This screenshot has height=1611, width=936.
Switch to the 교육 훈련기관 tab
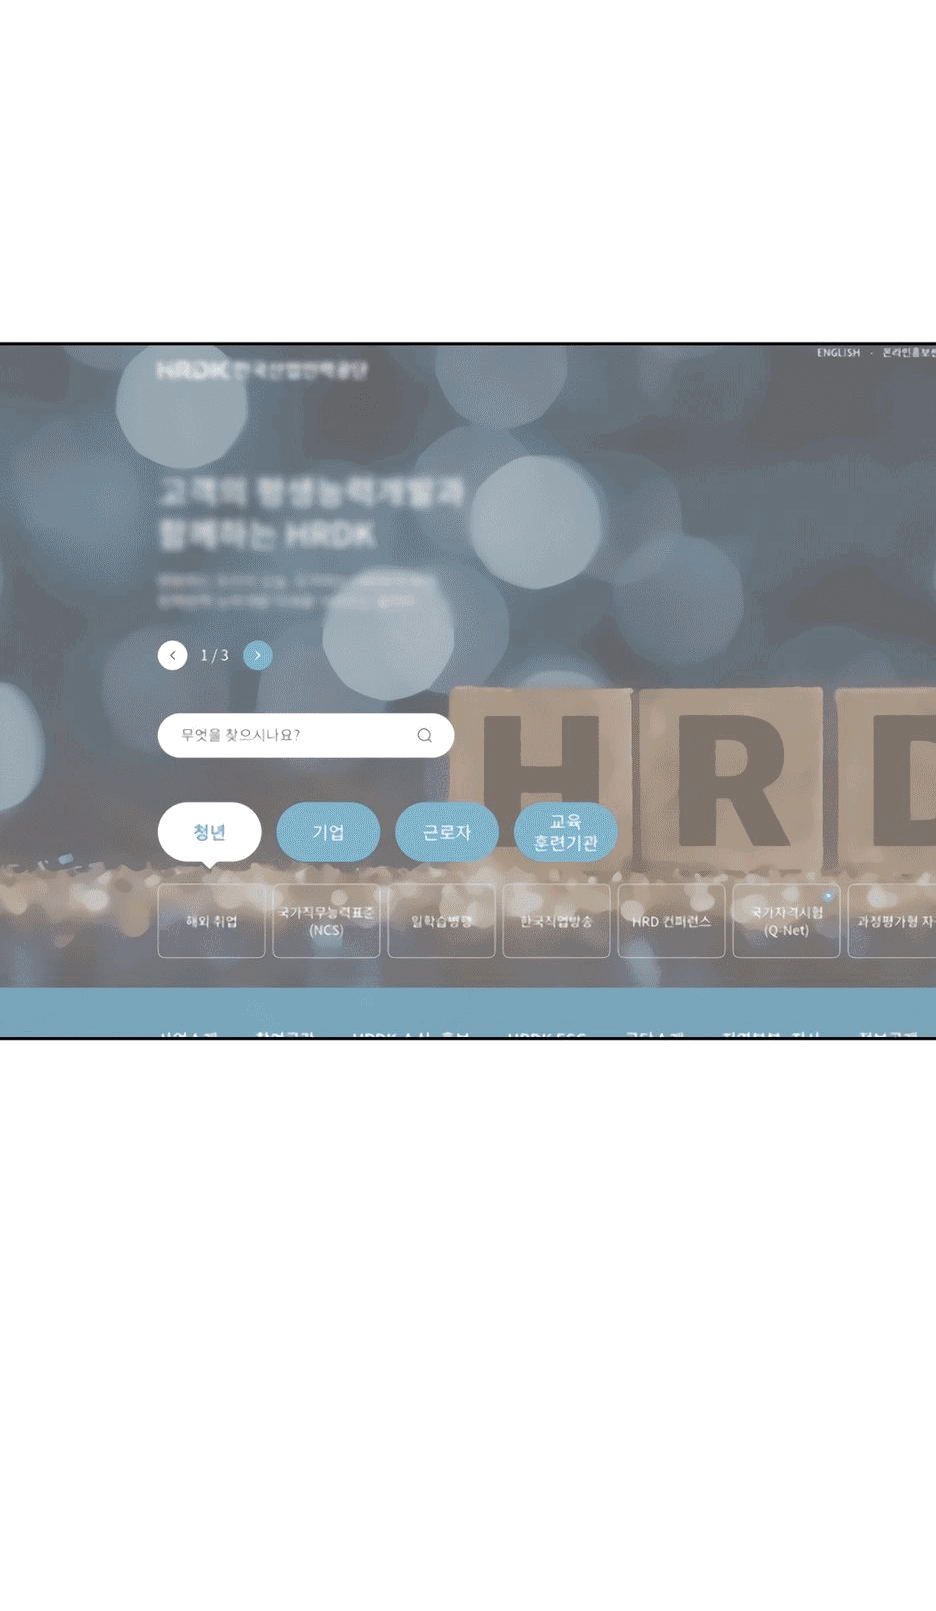[x=566, y=832]
